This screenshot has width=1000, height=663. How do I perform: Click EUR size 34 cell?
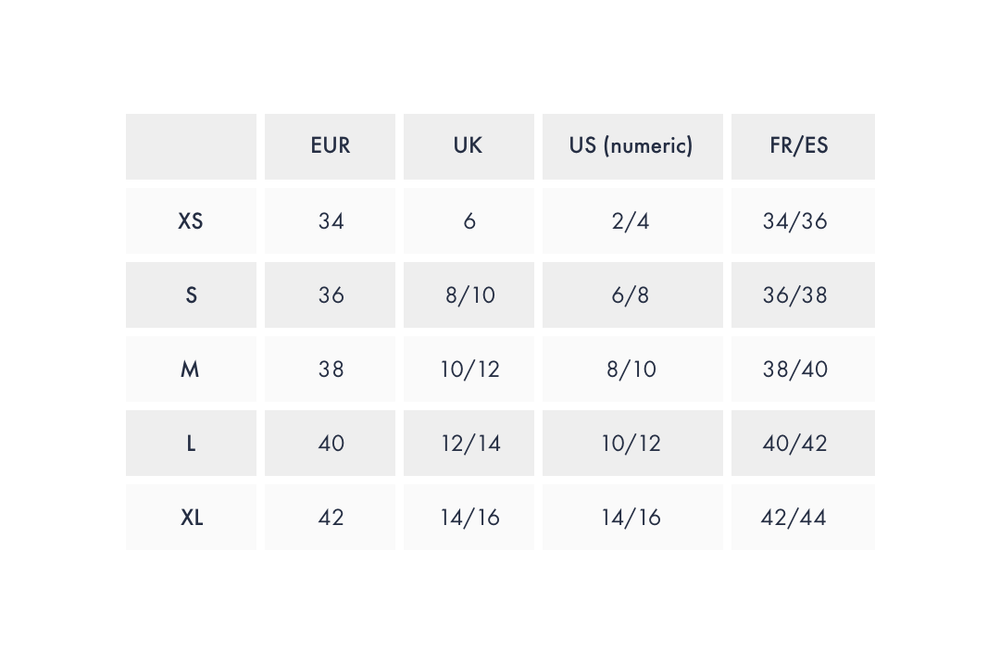click(x=330, y=221)
